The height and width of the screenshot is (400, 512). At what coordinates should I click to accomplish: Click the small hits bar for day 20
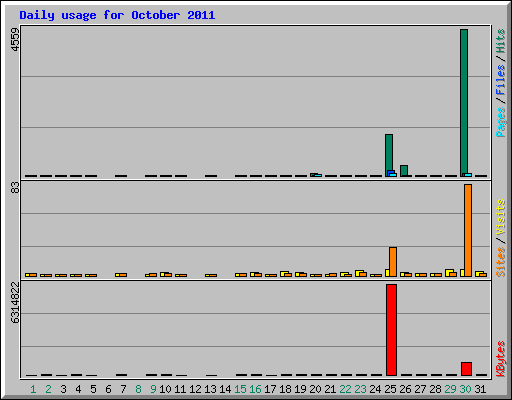314,175
